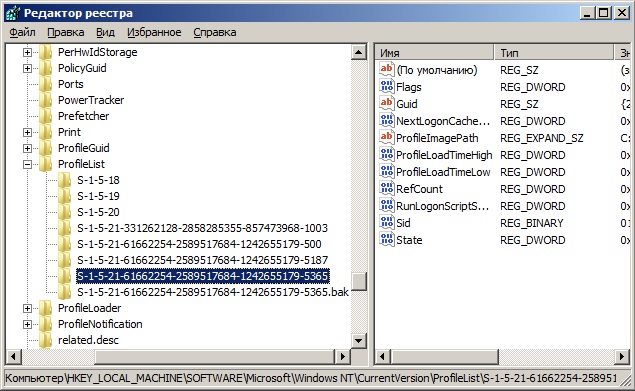Image resolution: width=635 pixels, height=391 pixels.
Task: Click folder icon of key ending 1242655179-500
Action: tap(64, 244)
